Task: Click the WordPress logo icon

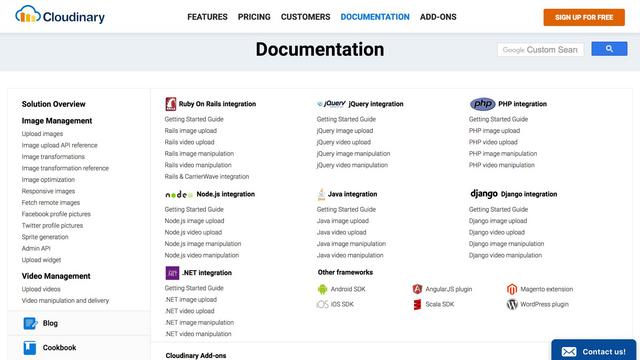Action: click(x=512, y=304)
